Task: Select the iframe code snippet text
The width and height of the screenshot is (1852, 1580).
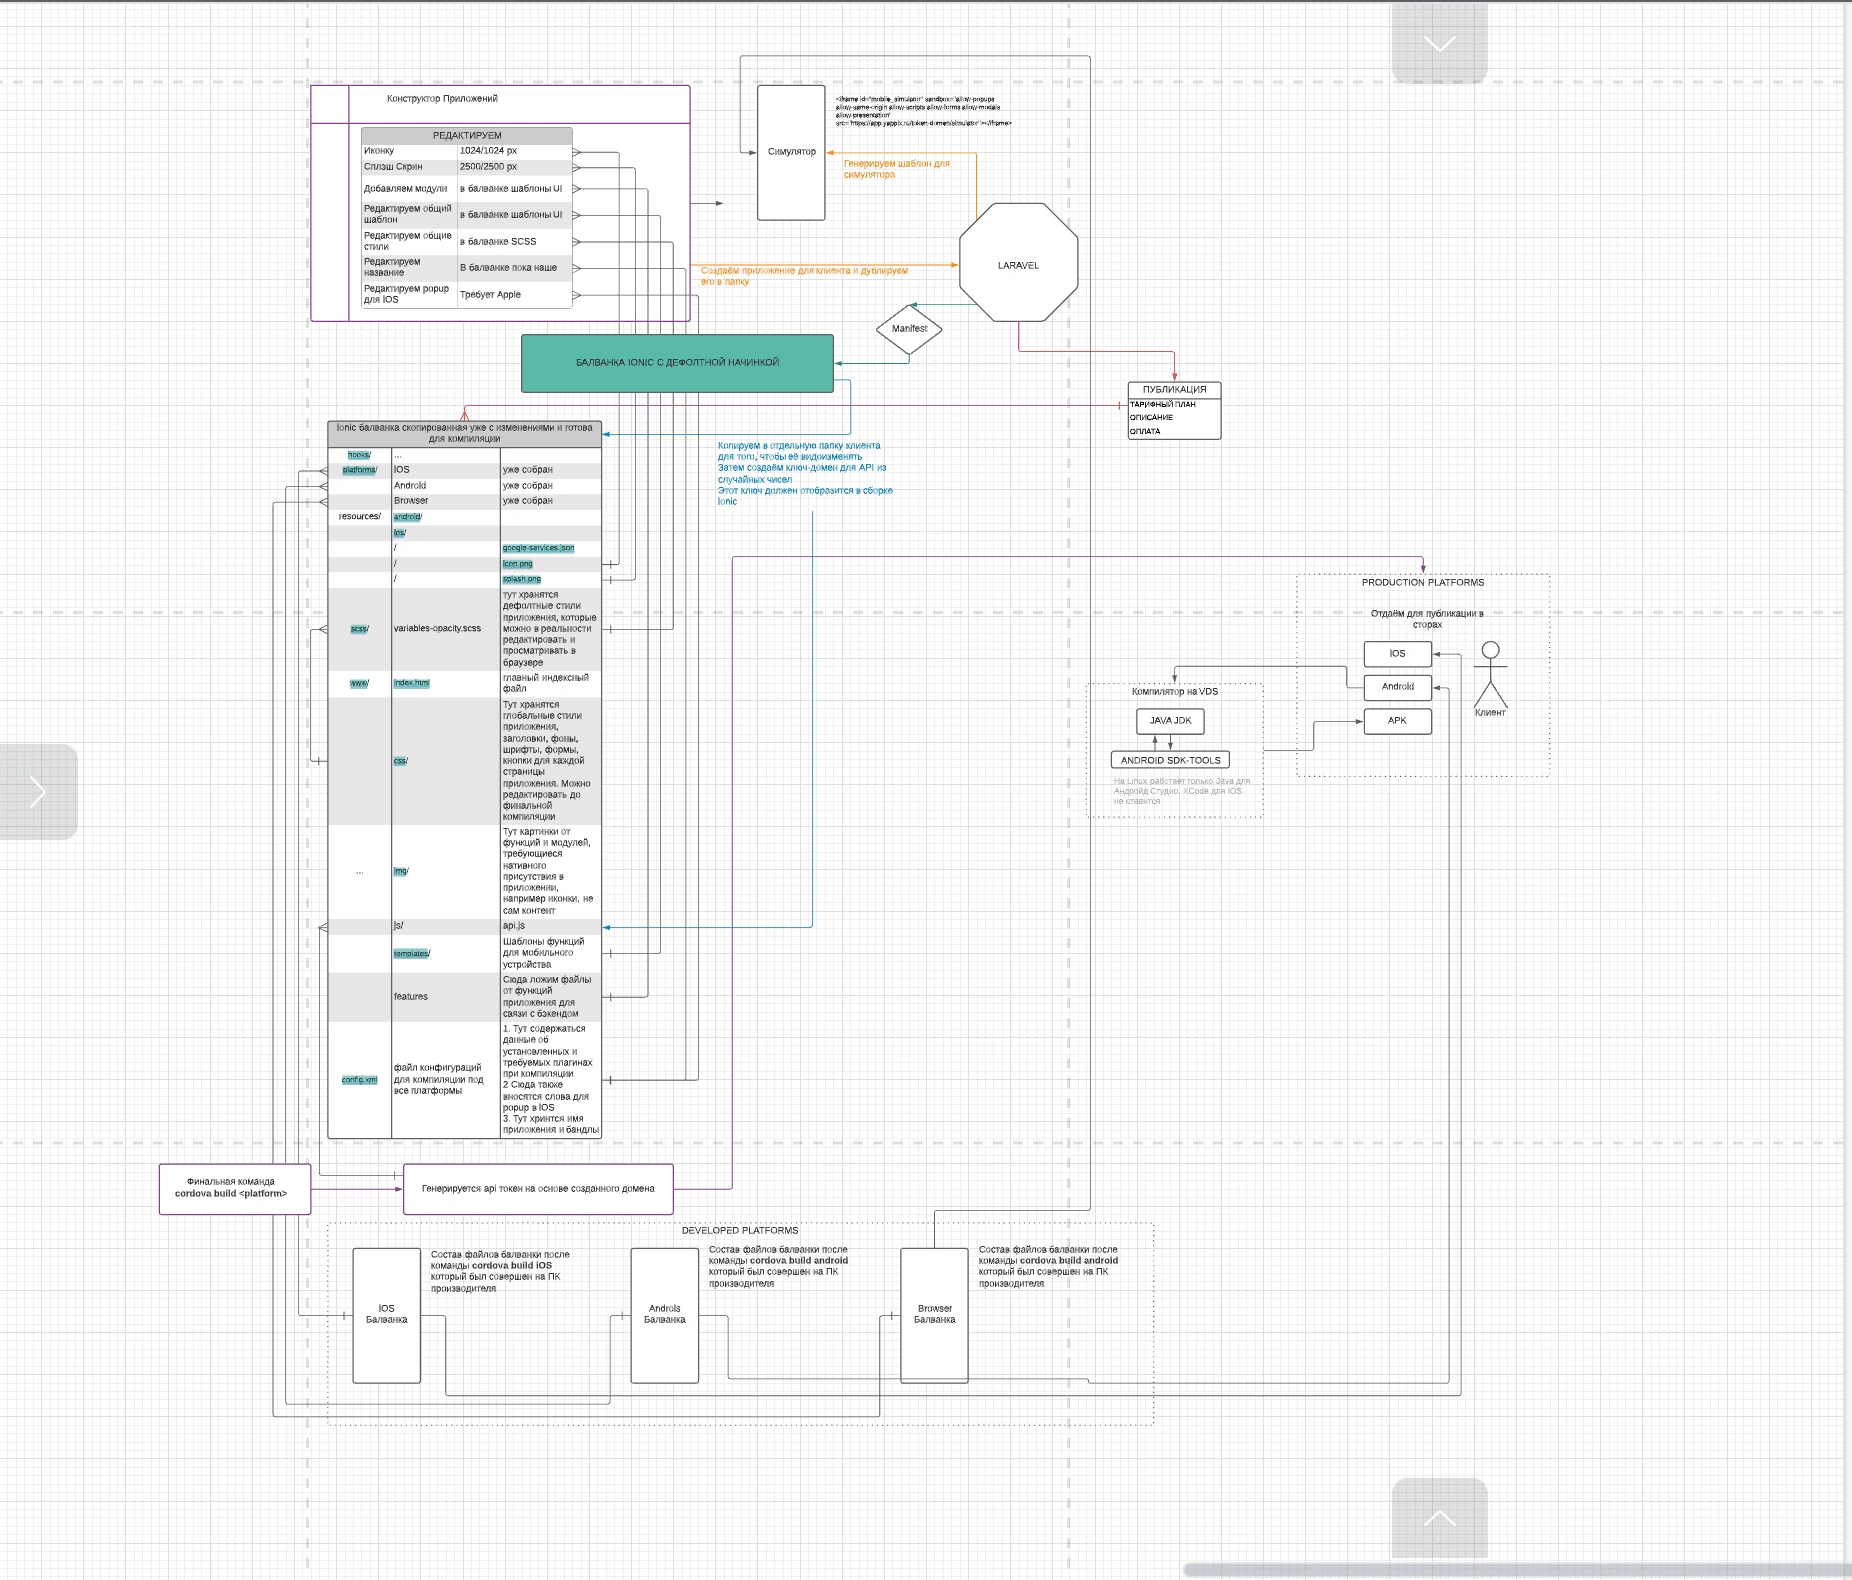Action: coord(923,111)
